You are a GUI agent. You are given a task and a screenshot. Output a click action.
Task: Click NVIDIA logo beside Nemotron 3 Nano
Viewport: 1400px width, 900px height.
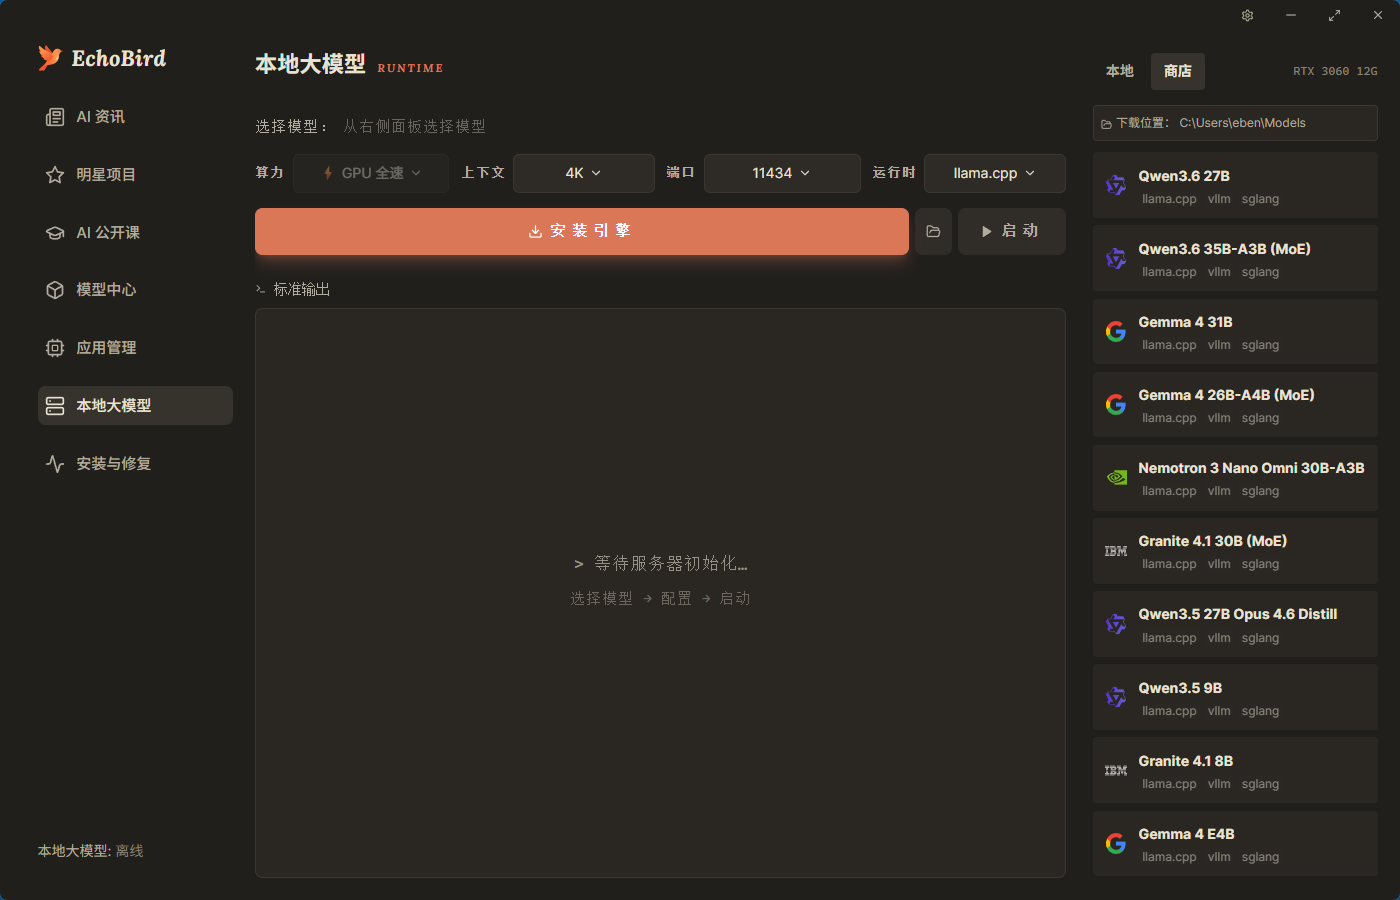pos(1116,478)
